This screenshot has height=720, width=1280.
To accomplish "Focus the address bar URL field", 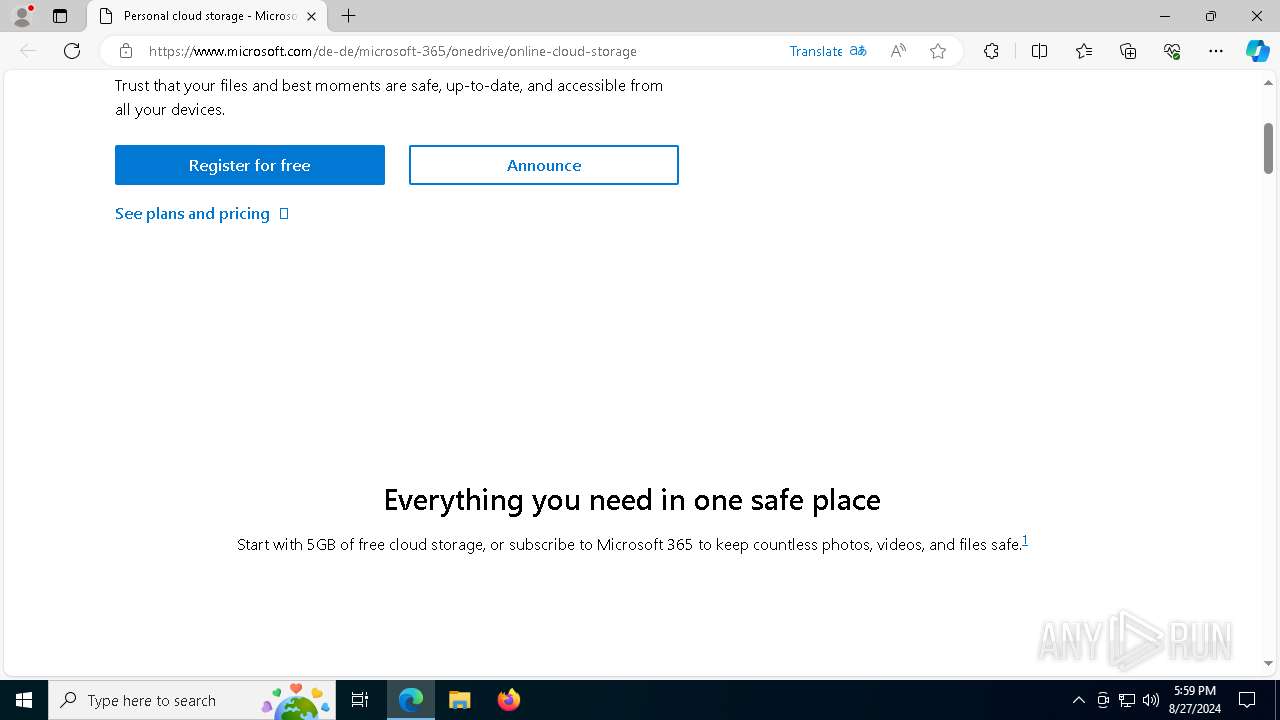I will (460, 51).
